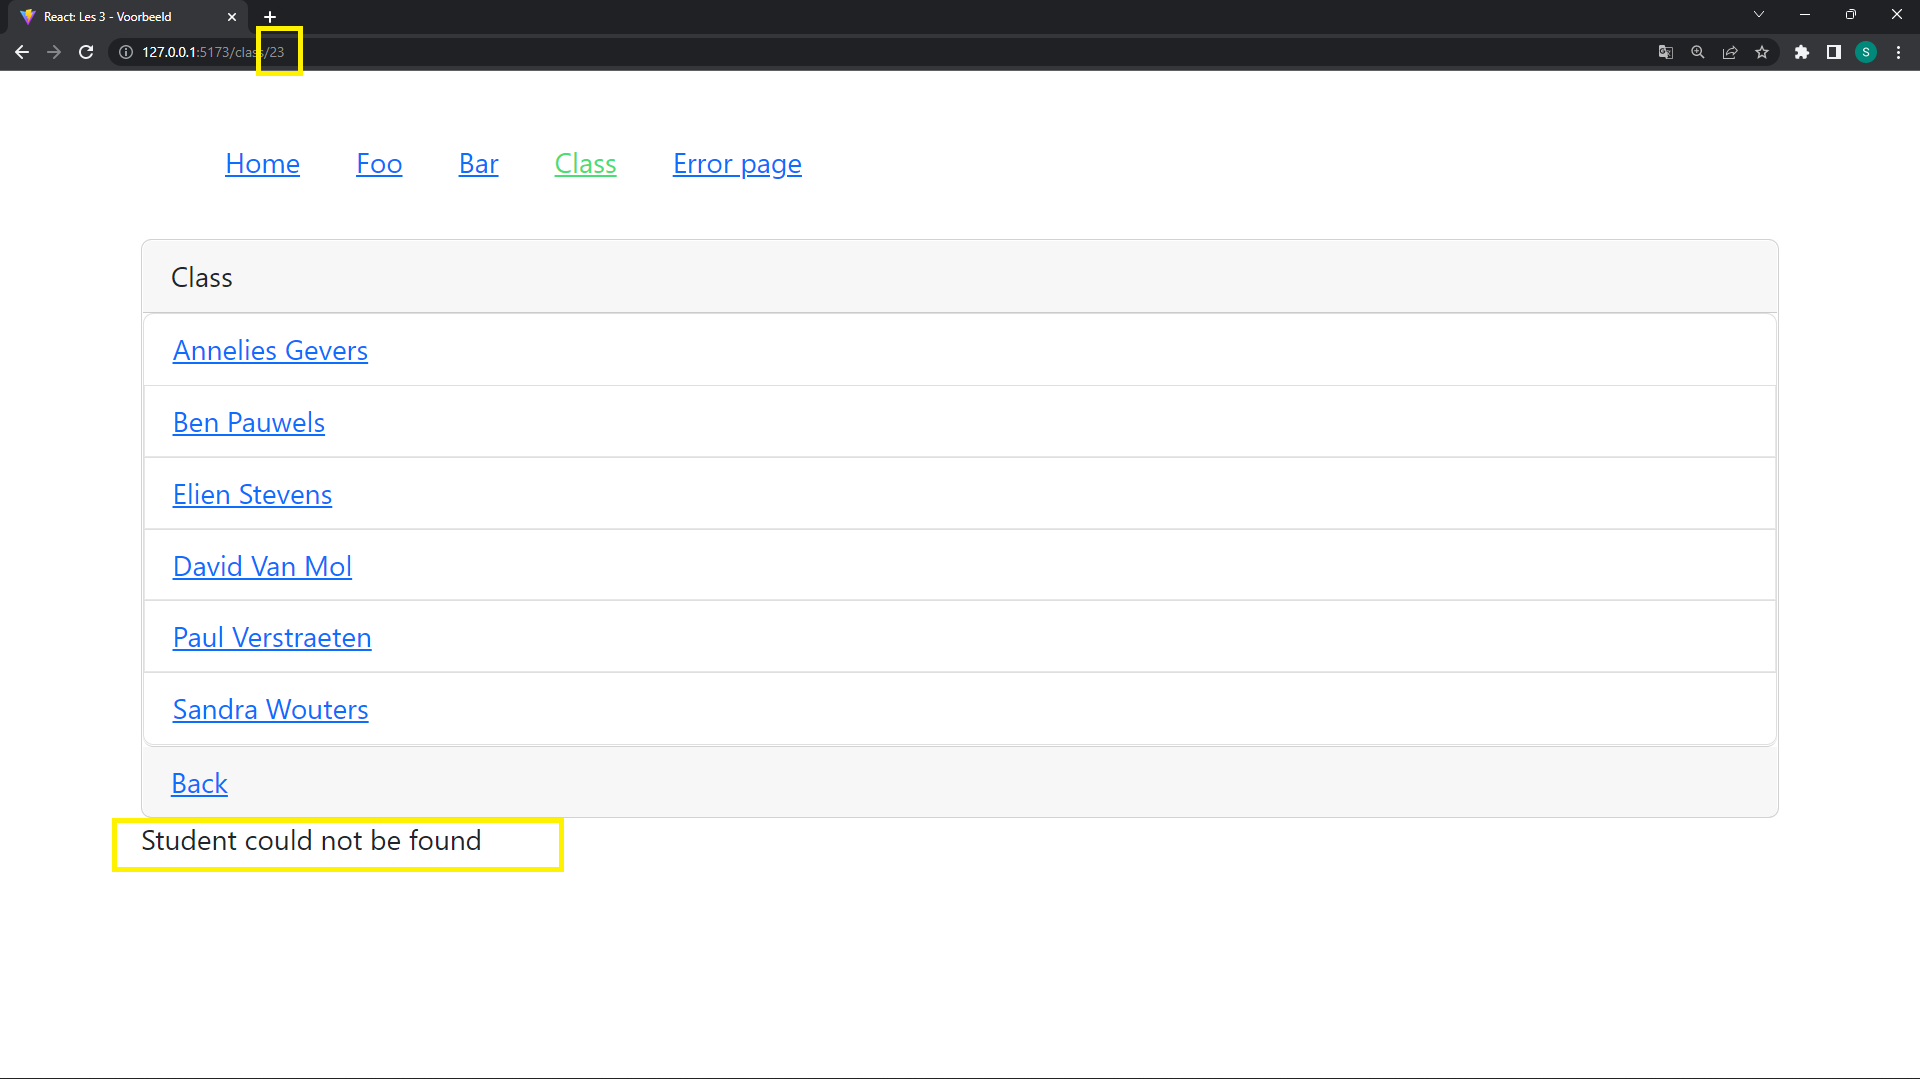Bookmark this tab with star
The image size is (1920, 1079).
click(x=1761, y=52)
